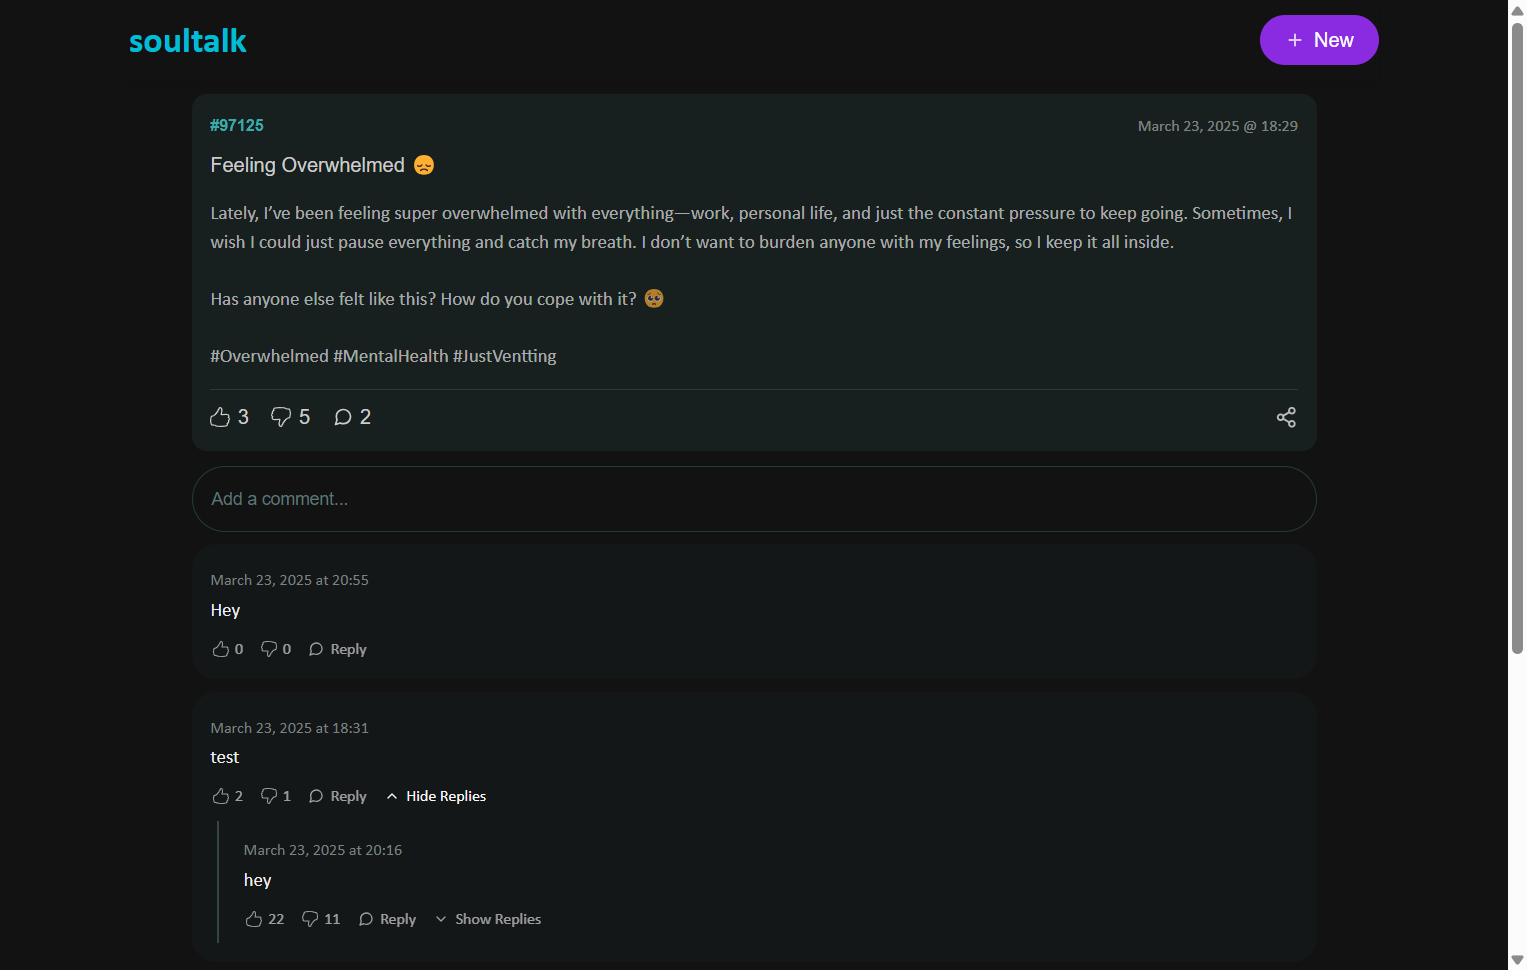1527x970 pixels.
Task: Go to soultalk home via logo
Action: coord(187,41)
